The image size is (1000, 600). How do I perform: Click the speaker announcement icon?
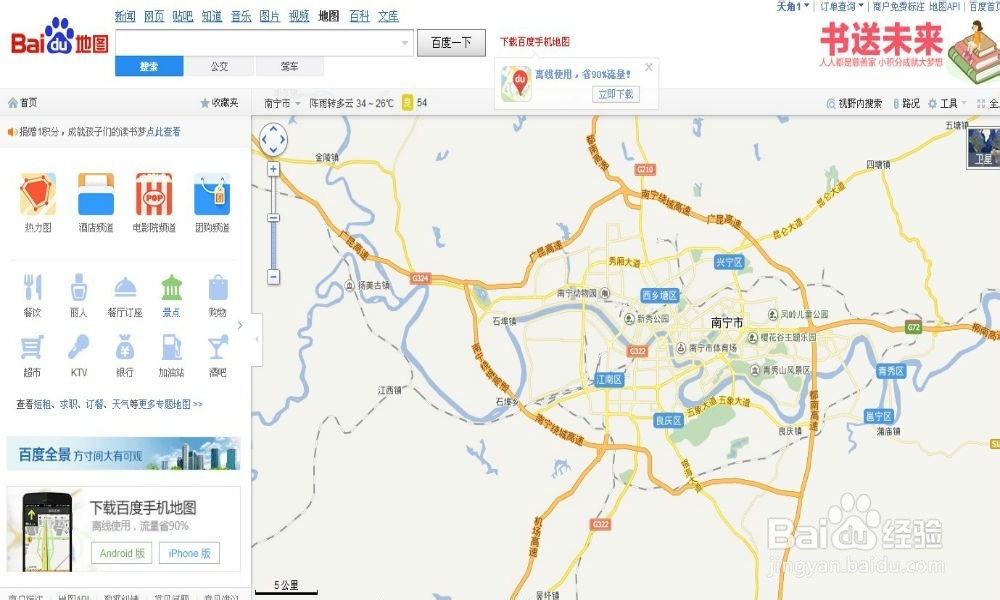pyautogui.click(x=11, y=132)
